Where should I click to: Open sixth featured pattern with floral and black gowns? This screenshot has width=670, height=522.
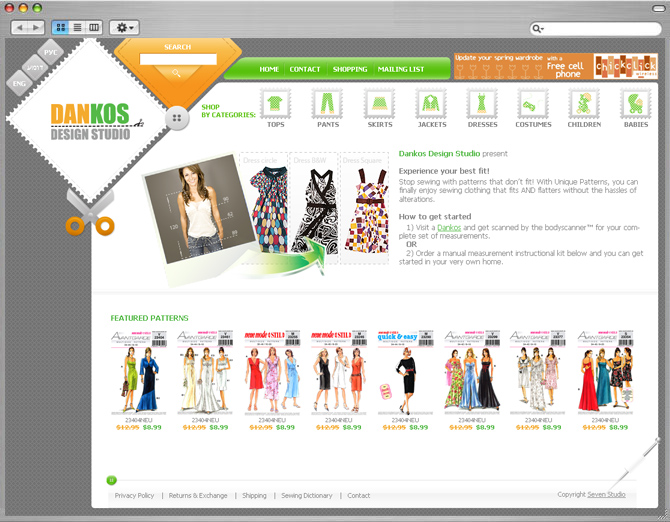pos(472,372)
